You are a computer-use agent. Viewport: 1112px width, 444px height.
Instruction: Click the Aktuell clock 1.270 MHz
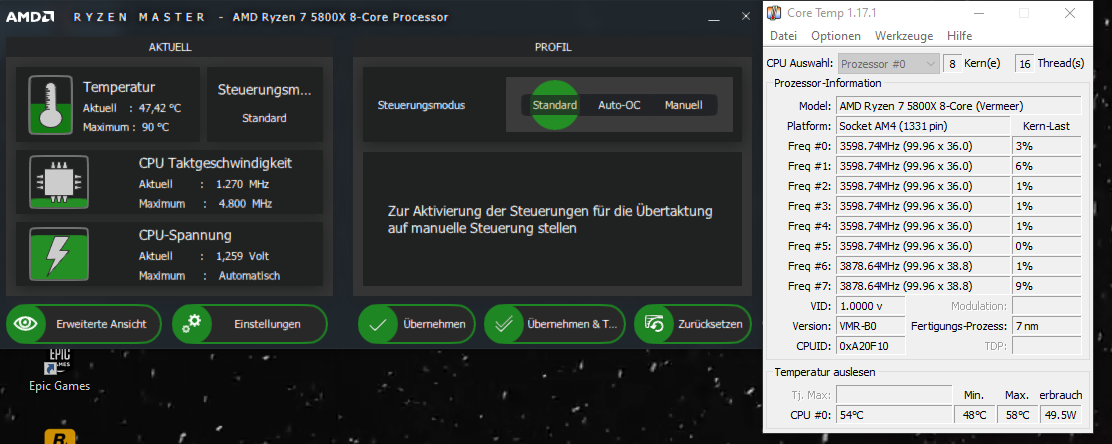coord(243,184)
